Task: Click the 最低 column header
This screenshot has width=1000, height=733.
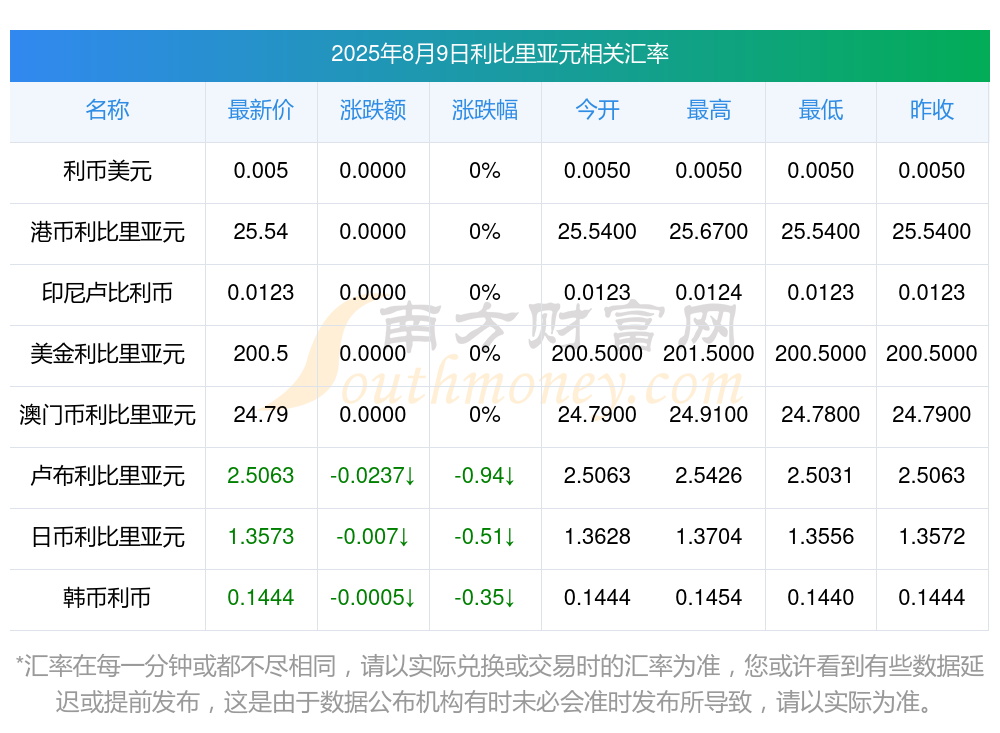Action: (821, 110)
